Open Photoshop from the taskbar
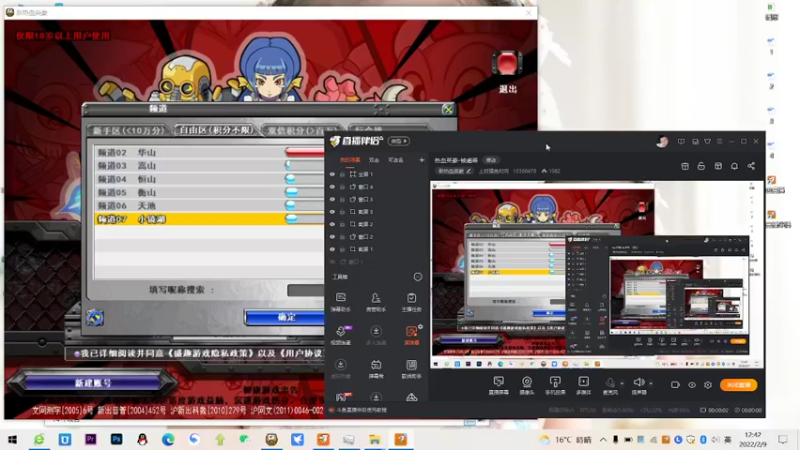Screen dimensions: 800x450 pos(116,439)
